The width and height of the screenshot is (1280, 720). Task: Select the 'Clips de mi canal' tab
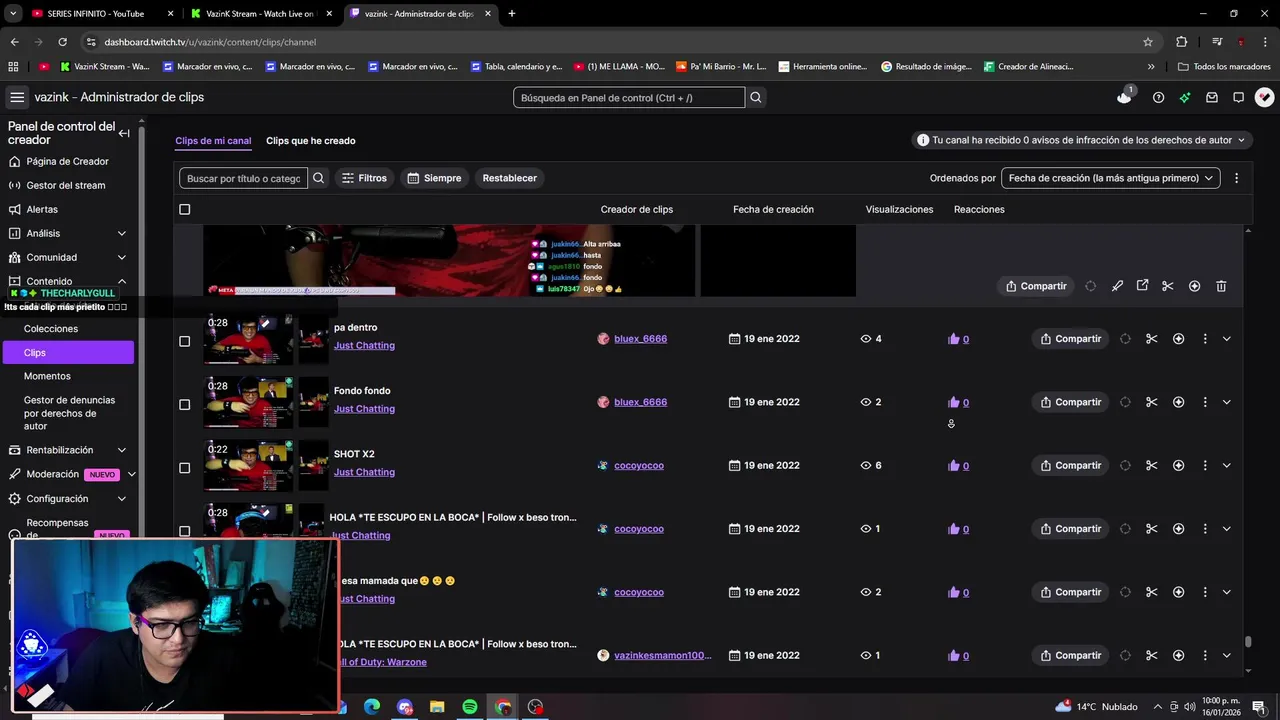click(213, 141)
